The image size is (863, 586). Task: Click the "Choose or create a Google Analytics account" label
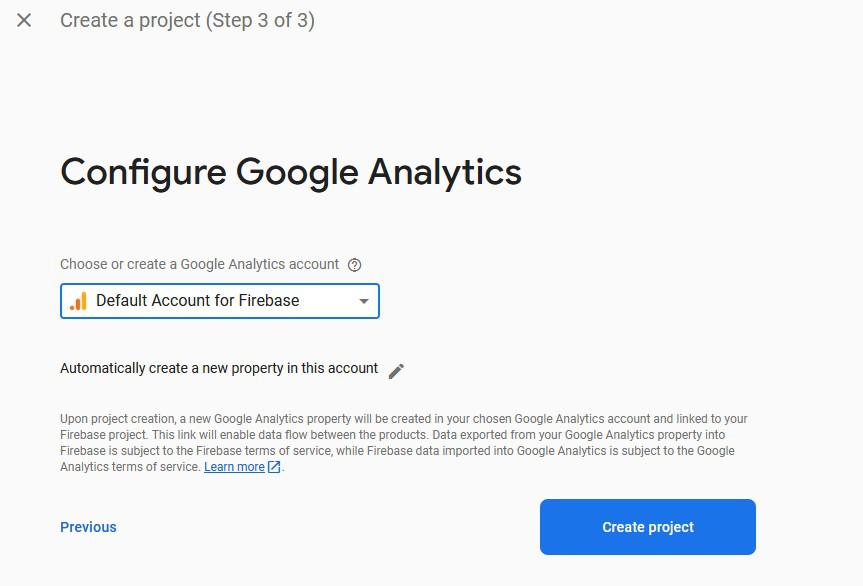click(199, 264)
